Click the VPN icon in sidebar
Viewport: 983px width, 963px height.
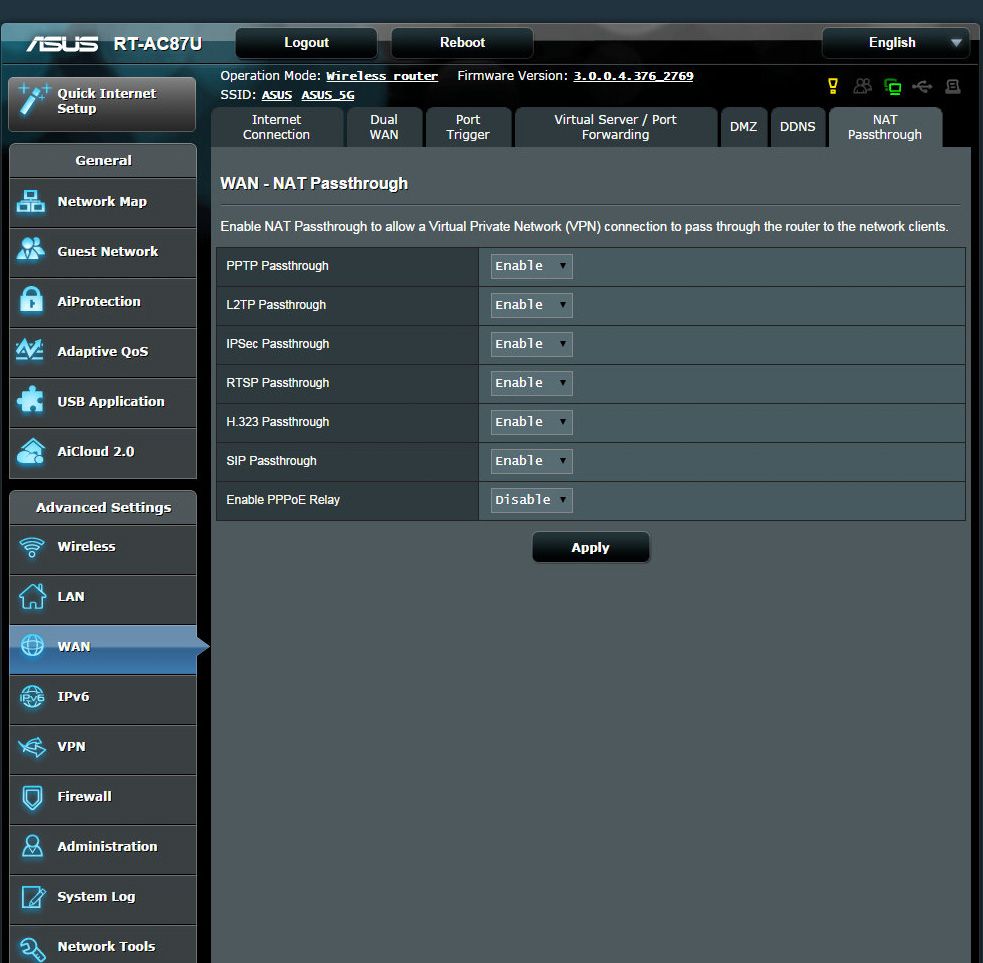[32, 746]
